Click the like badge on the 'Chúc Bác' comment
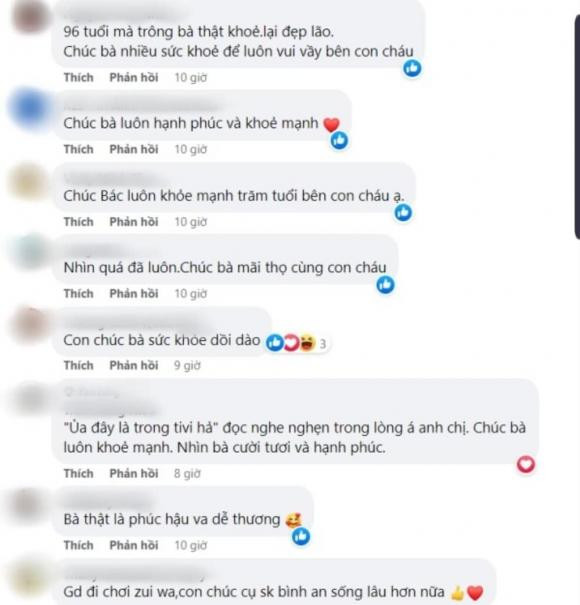Viewport: 580px width, 605px height. 403,213
